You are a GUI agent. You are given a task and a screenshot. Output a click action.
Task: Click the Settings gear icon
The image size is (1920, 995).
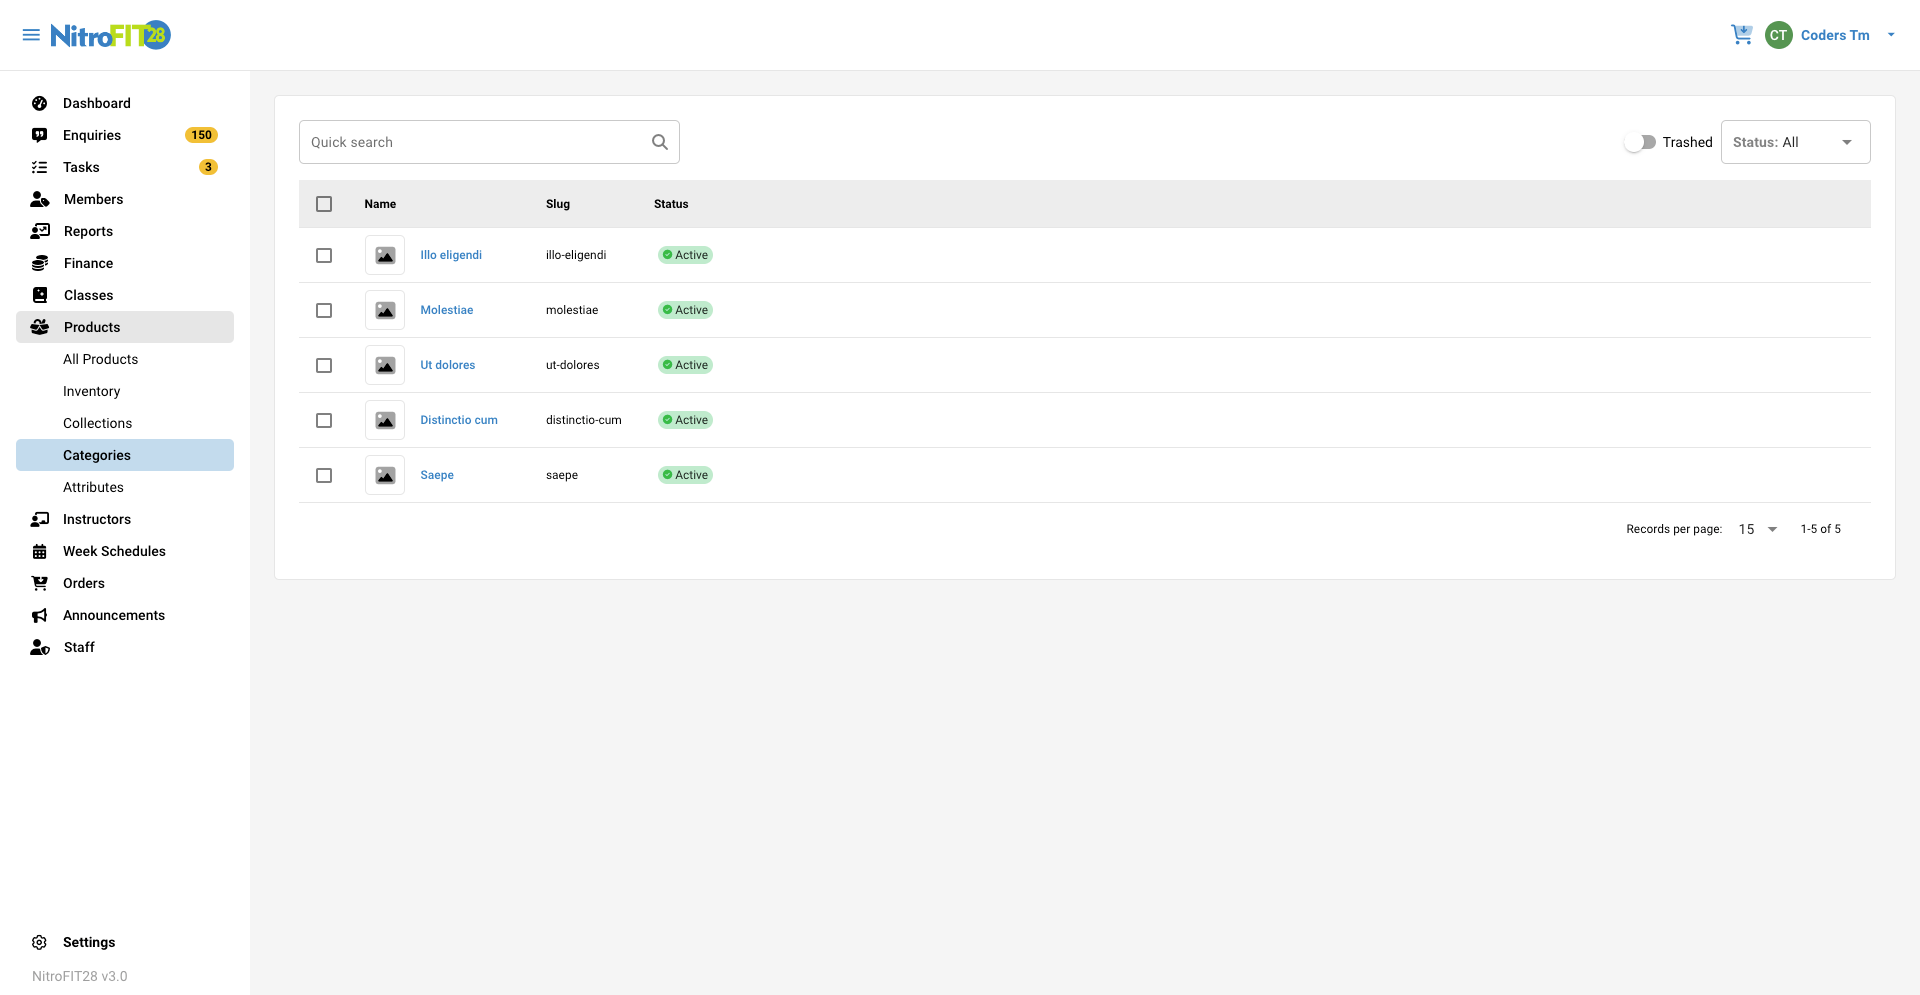[x=40, y=942]
